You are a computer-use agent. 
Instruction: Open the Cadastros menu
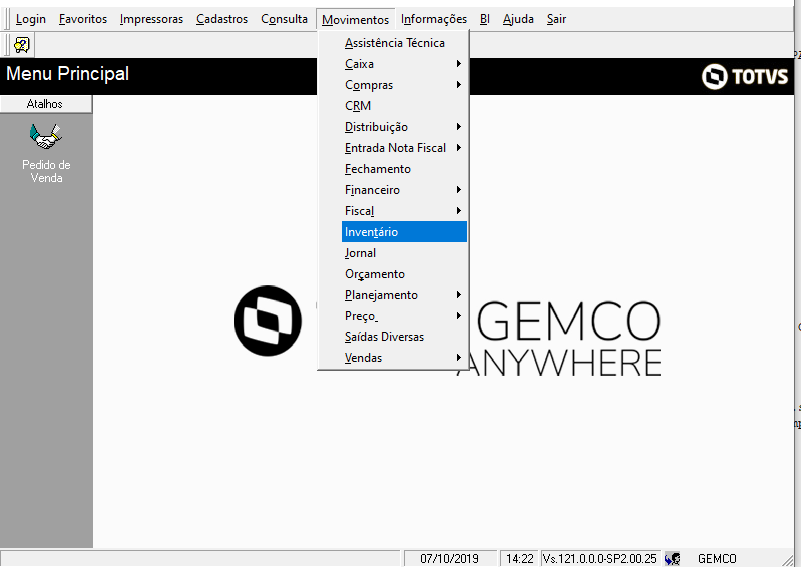(x=222, y=19)
